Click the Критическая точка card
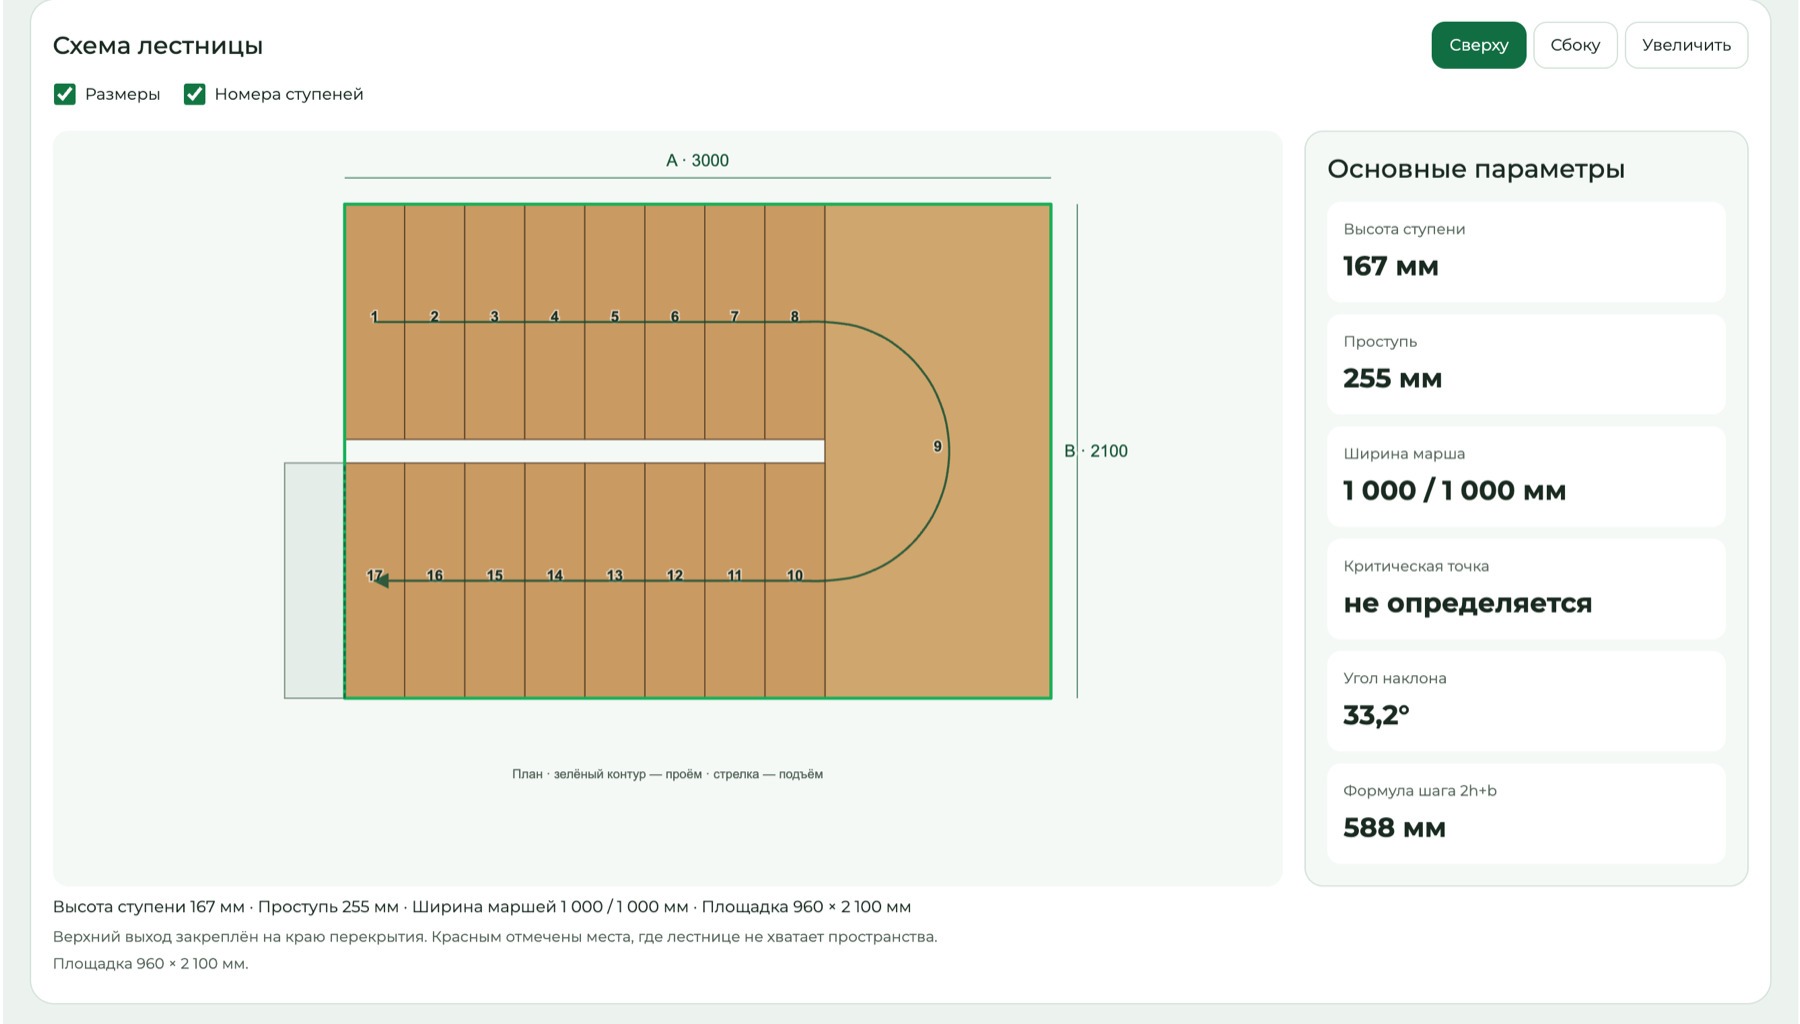The width and height of the screenshot is (1800, 1024). [1526, 589]
